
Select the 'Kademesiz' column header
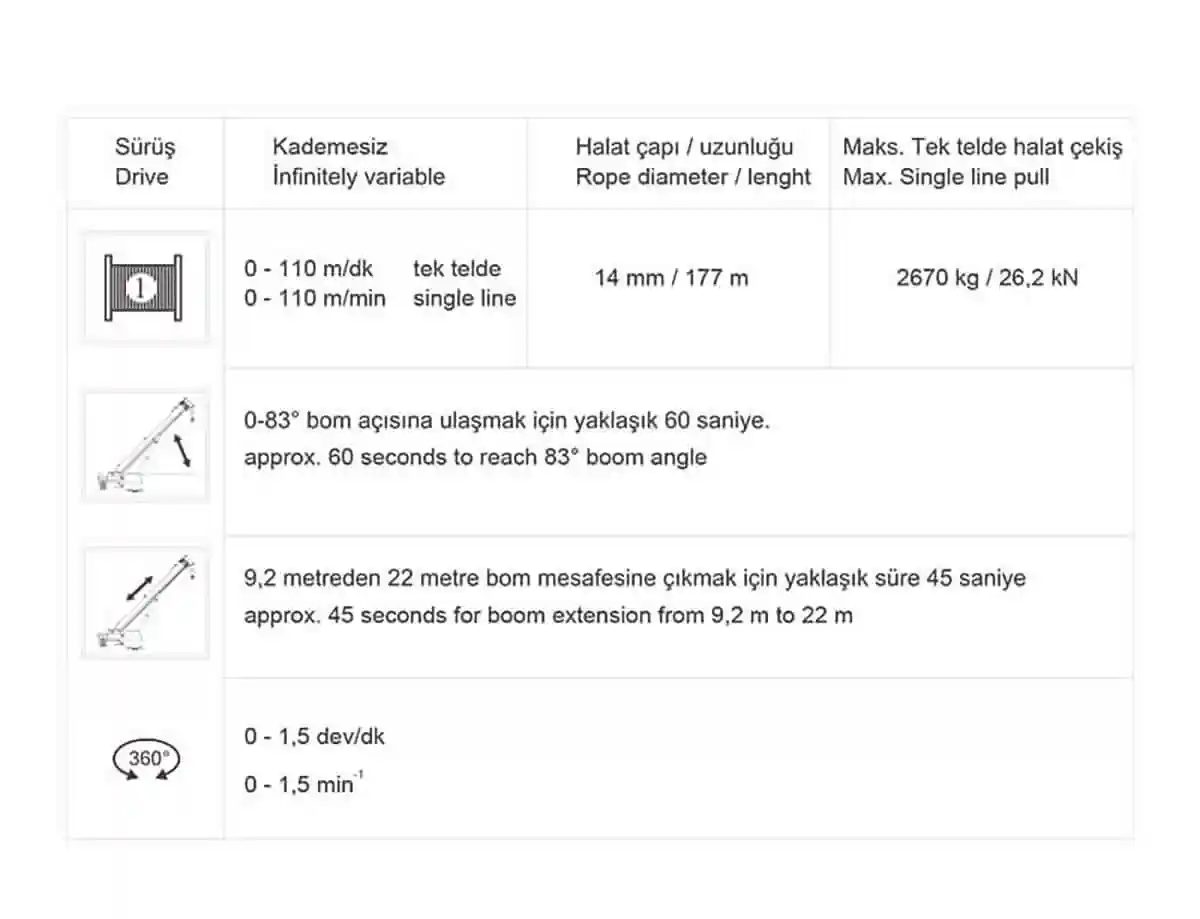coord(329,147)
